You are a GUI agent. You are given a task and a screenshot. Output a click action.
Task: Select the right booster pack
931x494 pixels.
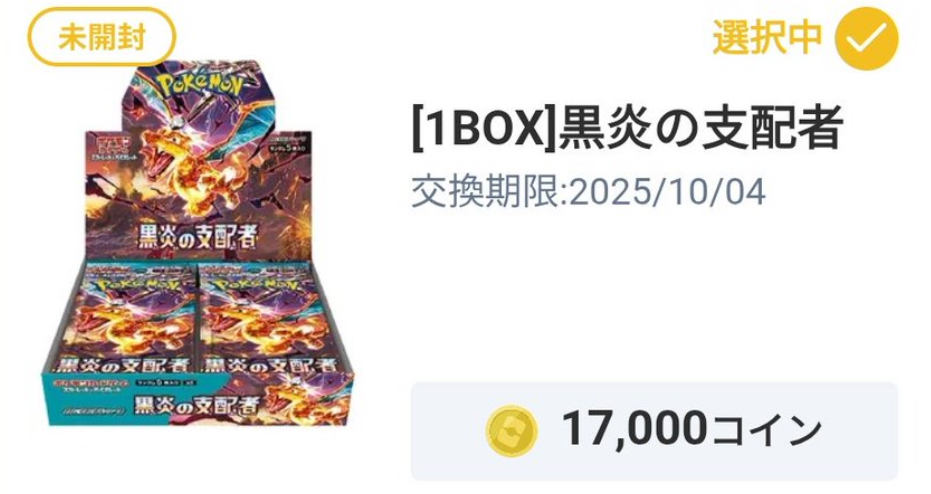[x=257, y=319]
